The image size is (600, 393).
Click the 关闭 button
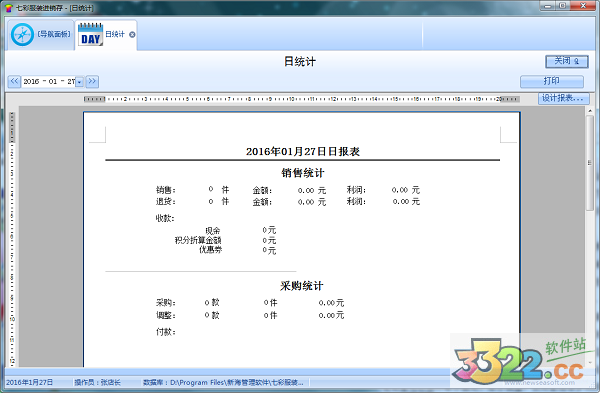(x=567, y=61)
